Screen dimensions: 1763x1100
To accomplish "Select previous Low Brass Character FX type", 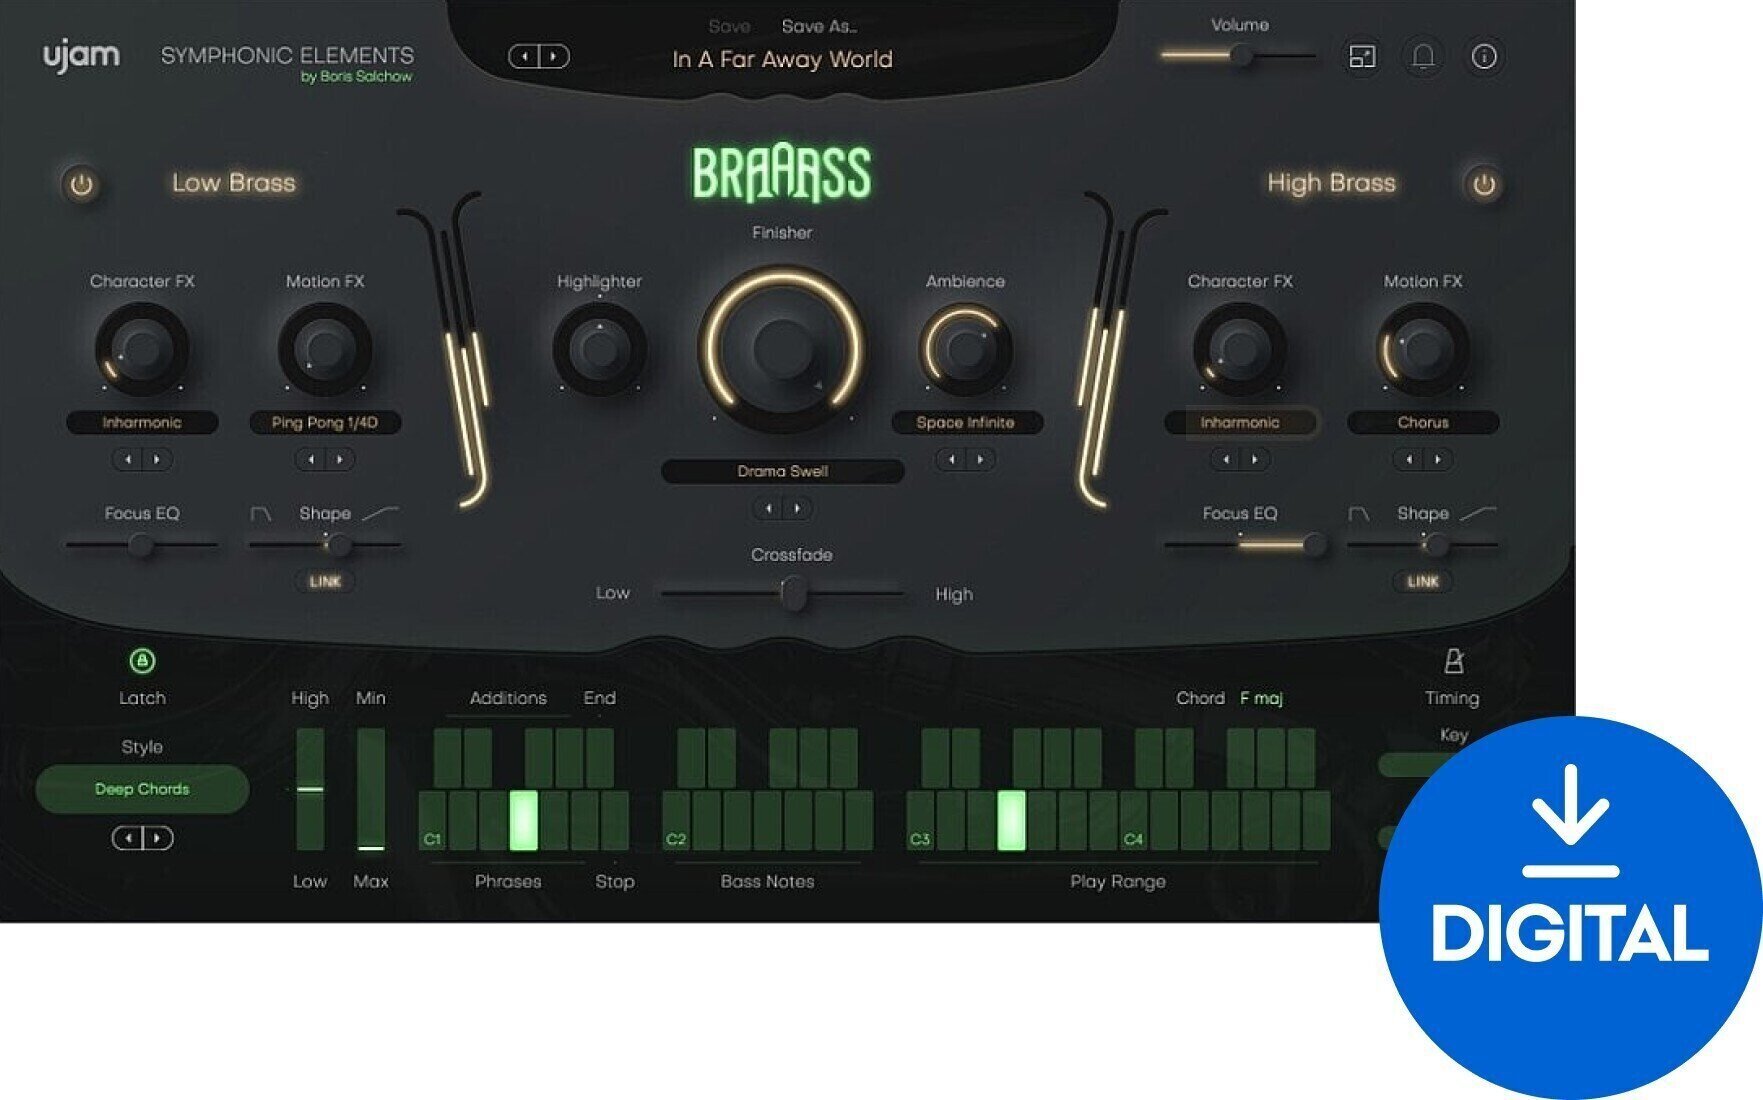I will [128, 460].
